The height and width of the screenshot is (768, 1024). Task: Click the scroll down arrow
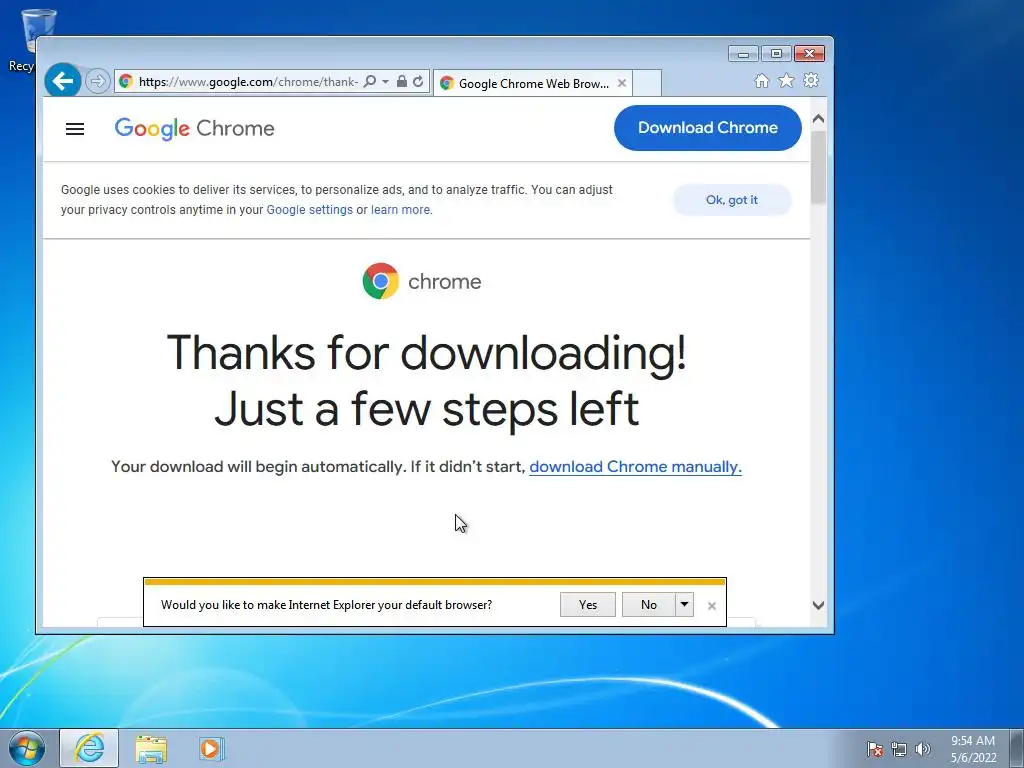click(818, 605)
